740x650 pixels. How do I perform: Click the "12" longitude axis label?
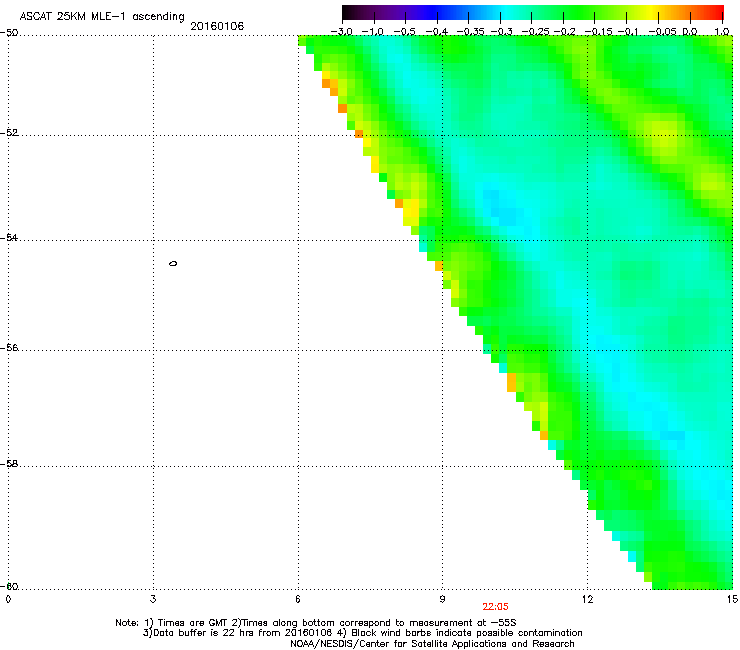(x=587, y=599)
